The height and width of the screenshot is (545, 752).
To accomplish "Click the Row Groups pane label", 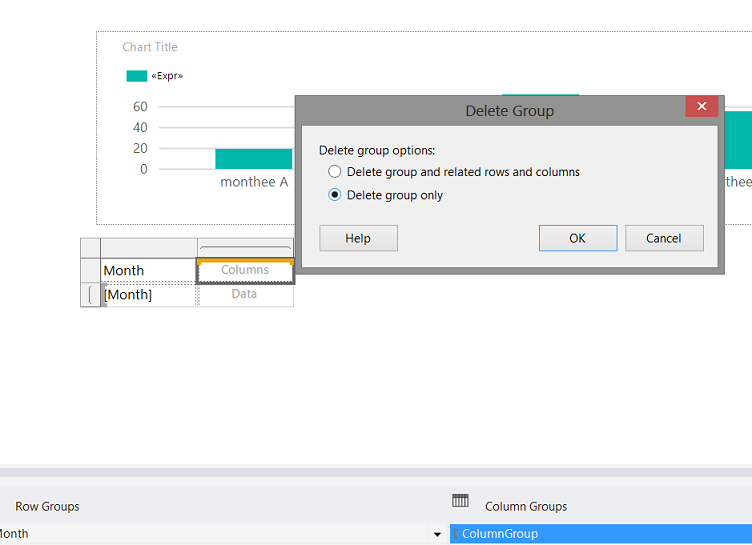I will tap(47, 507).
